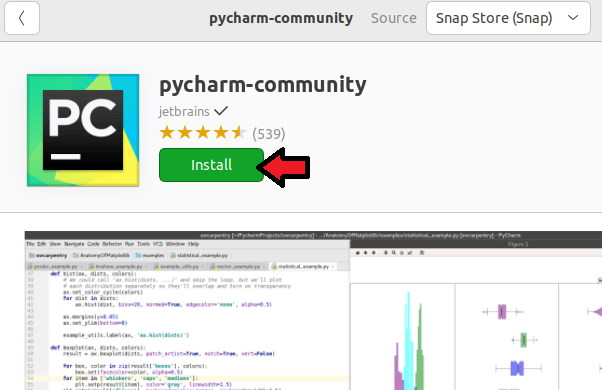Image resolution: width=602 pixels, height=390 pixels.
Task: Open the Snap Store (Snap) source dropdown
Action: click(508, 18)
